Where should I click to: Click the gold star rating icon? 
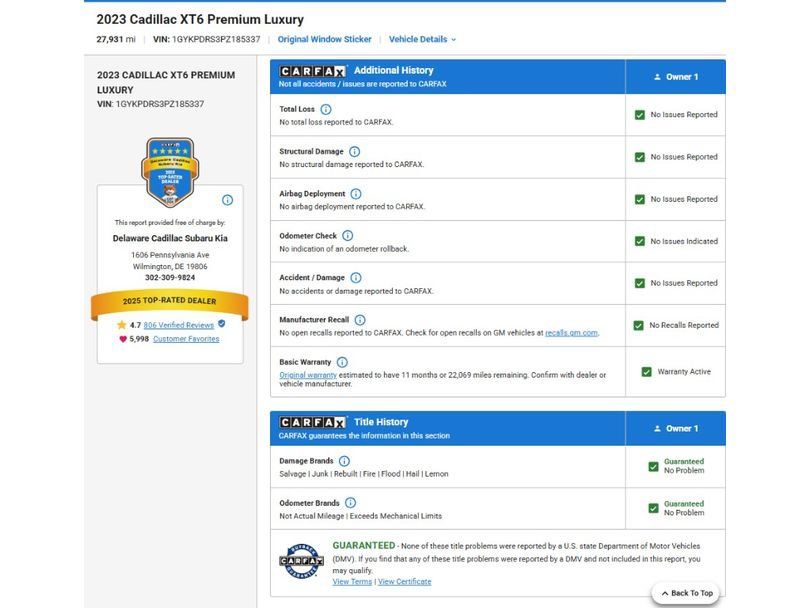122,325
